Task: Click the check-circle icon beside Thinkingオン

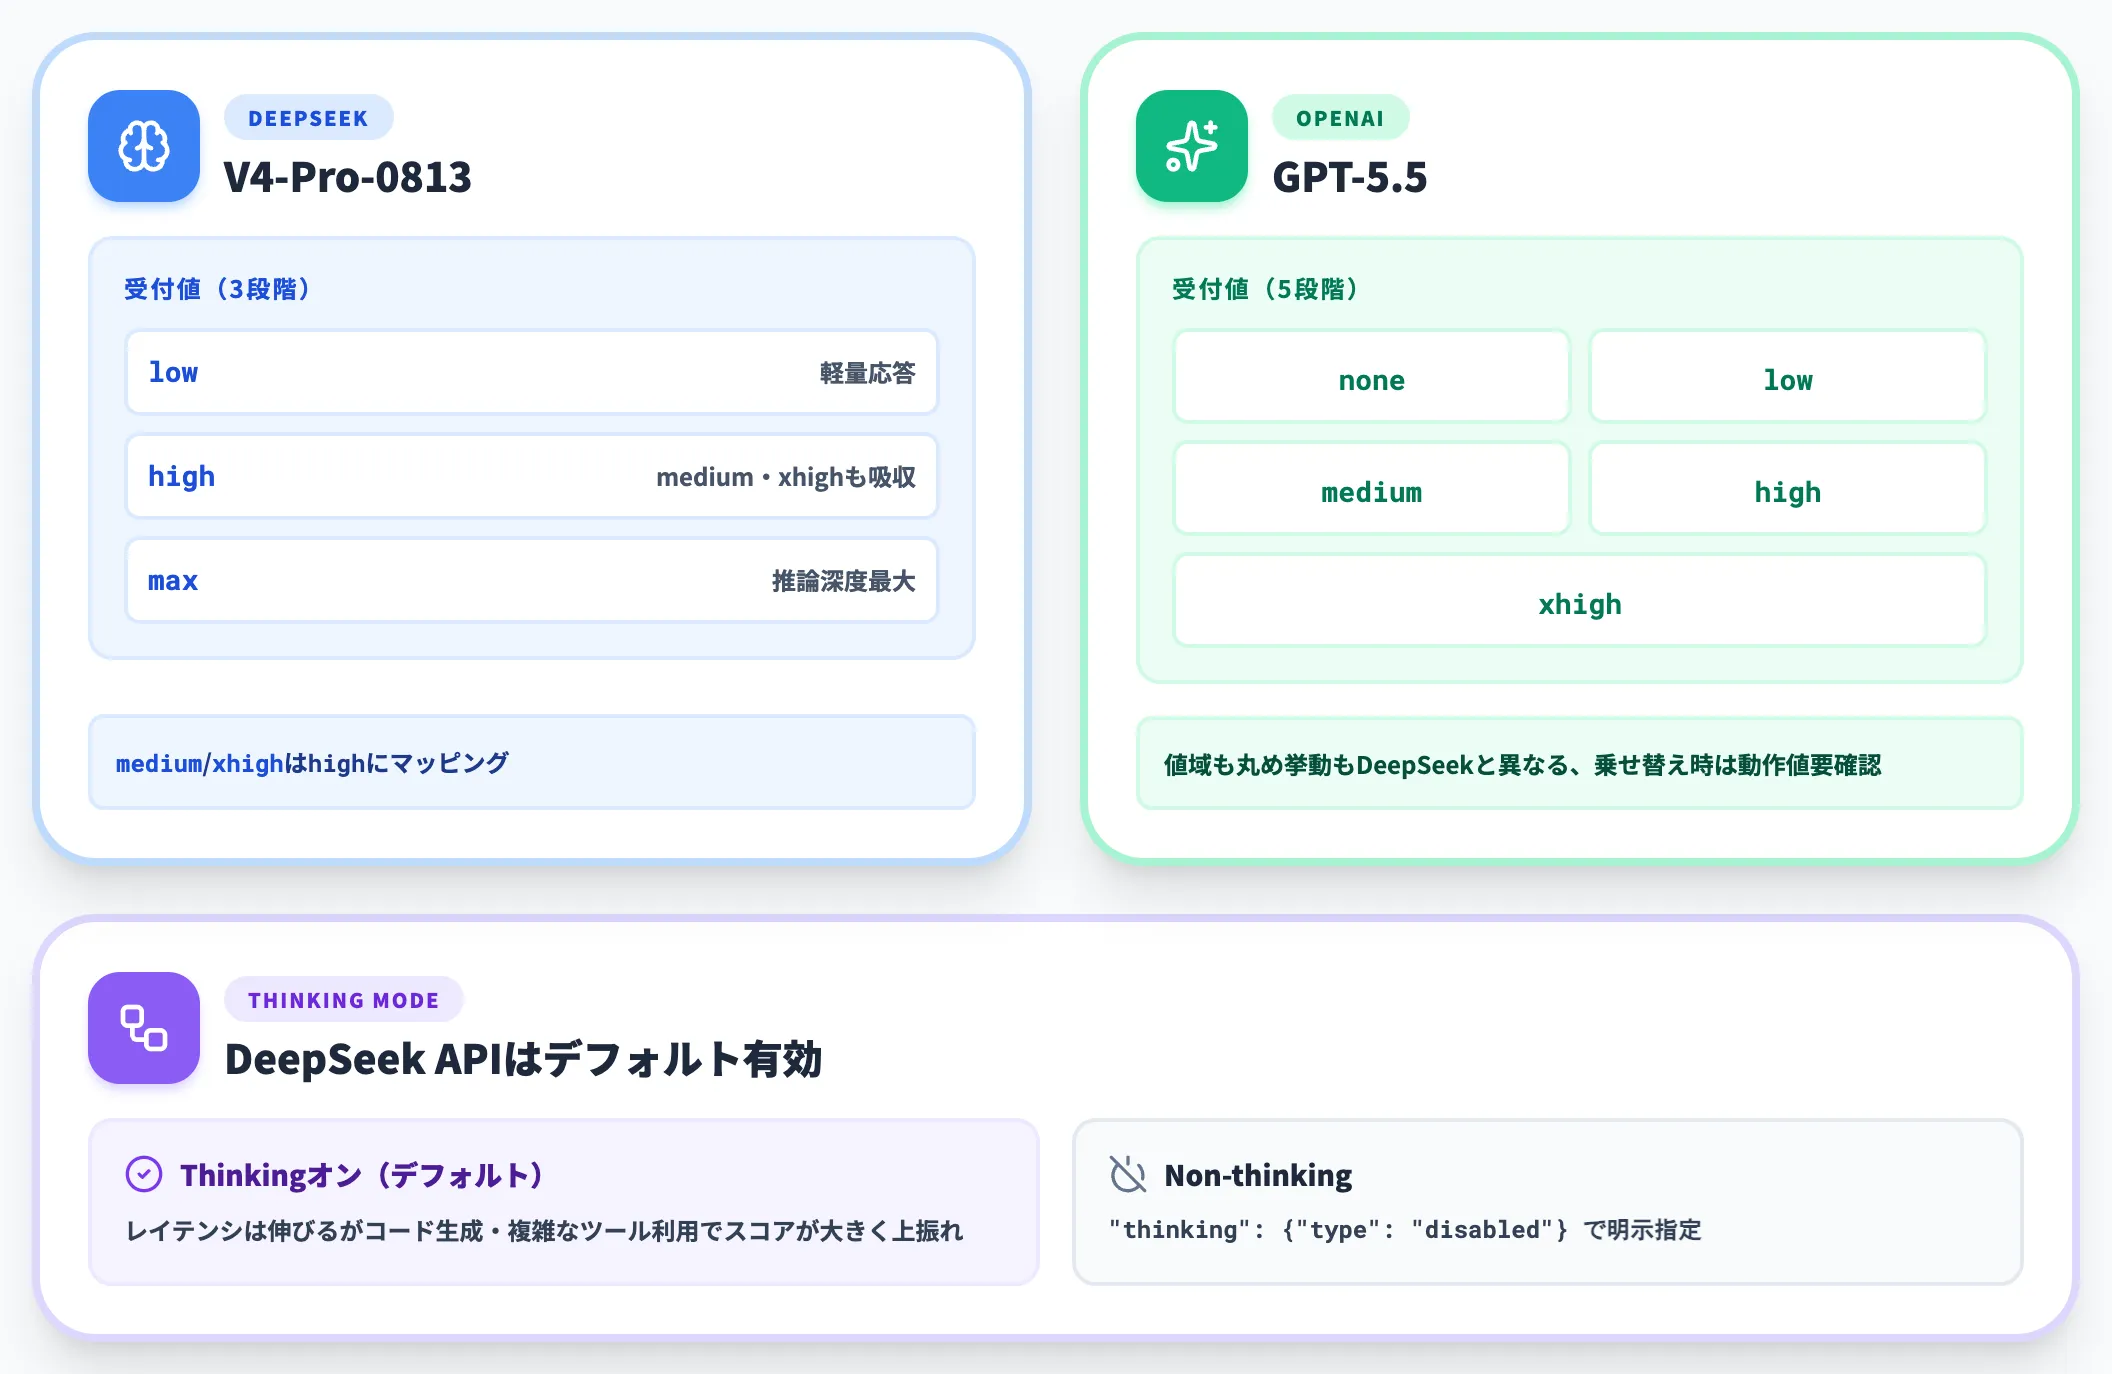Action: tap(144, 1174)
